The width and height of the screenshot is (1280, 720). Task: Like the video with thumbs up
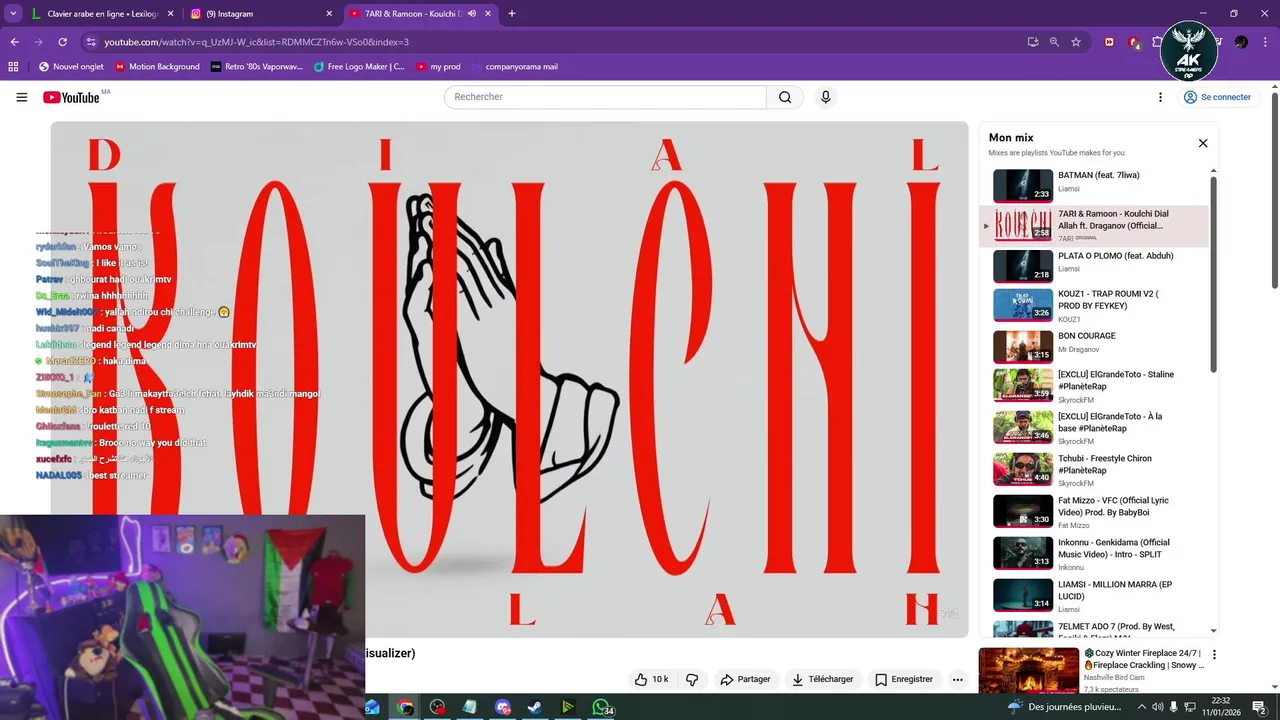[x=651, y=679]
